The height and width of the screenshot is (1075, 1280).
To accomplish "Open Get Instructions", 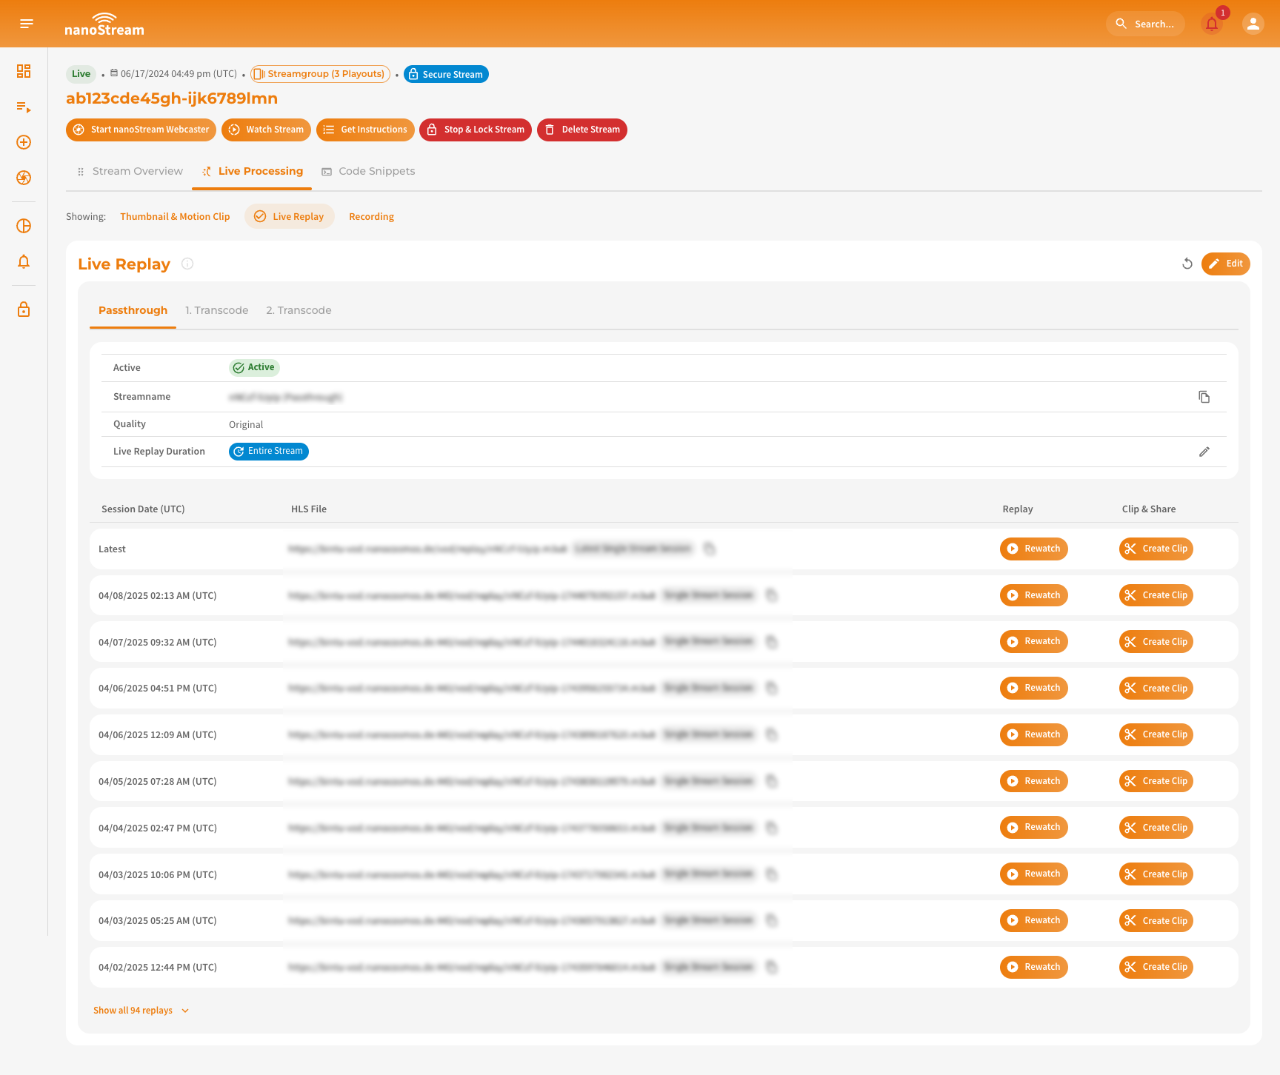I will click(364, 130).
